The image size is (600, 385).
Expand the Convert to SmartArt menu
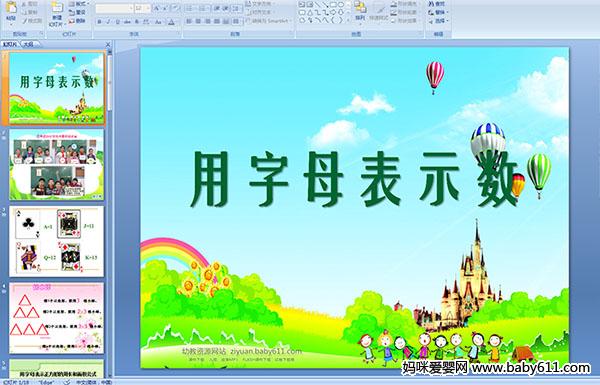click(269, 21)
